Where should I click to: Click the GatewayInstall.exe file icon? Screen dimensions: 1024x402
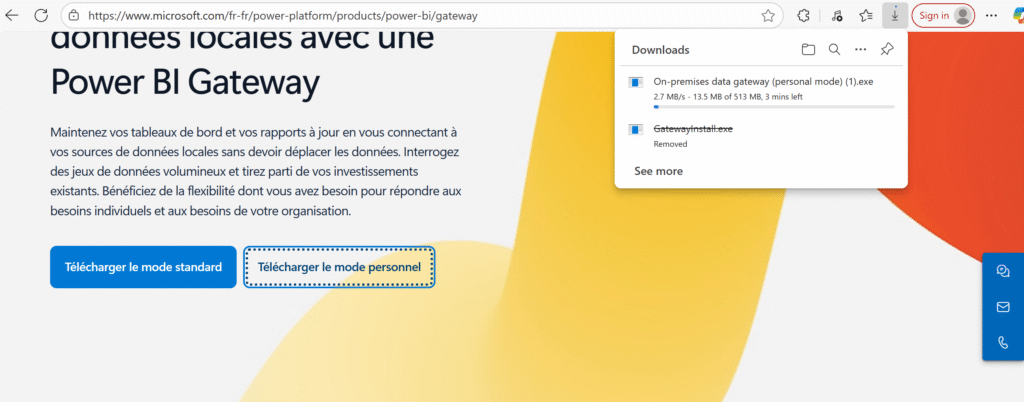point(635,129)
